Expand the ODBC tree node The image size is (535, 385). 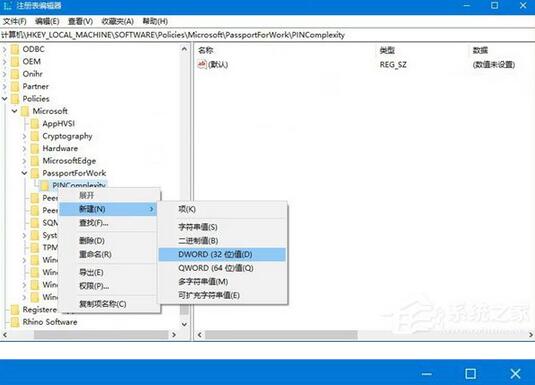[x=4, y=49]
